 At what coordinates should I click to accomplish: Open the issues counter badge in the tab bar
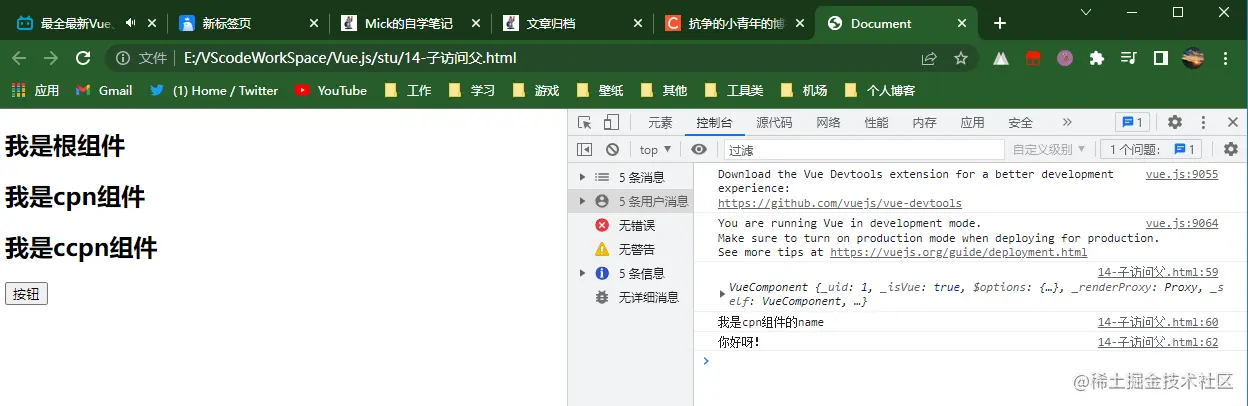point(1133,122)
